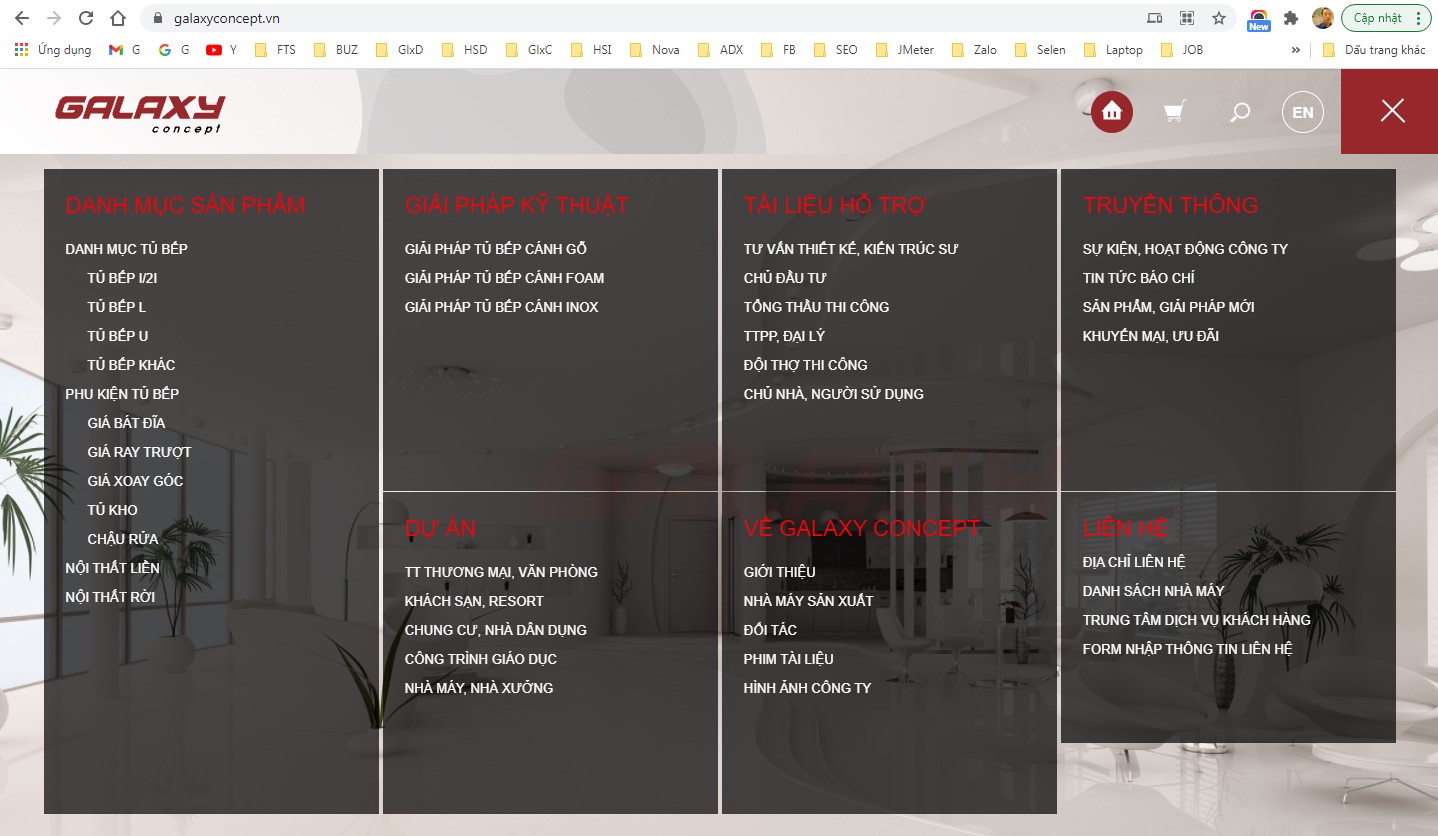This screenshot has height=836, width=1438.
Task: Open TƯ VẤN THIẾT KẾ, KIẾN TRÚC SƯ
Action: [x=851, y=249]
